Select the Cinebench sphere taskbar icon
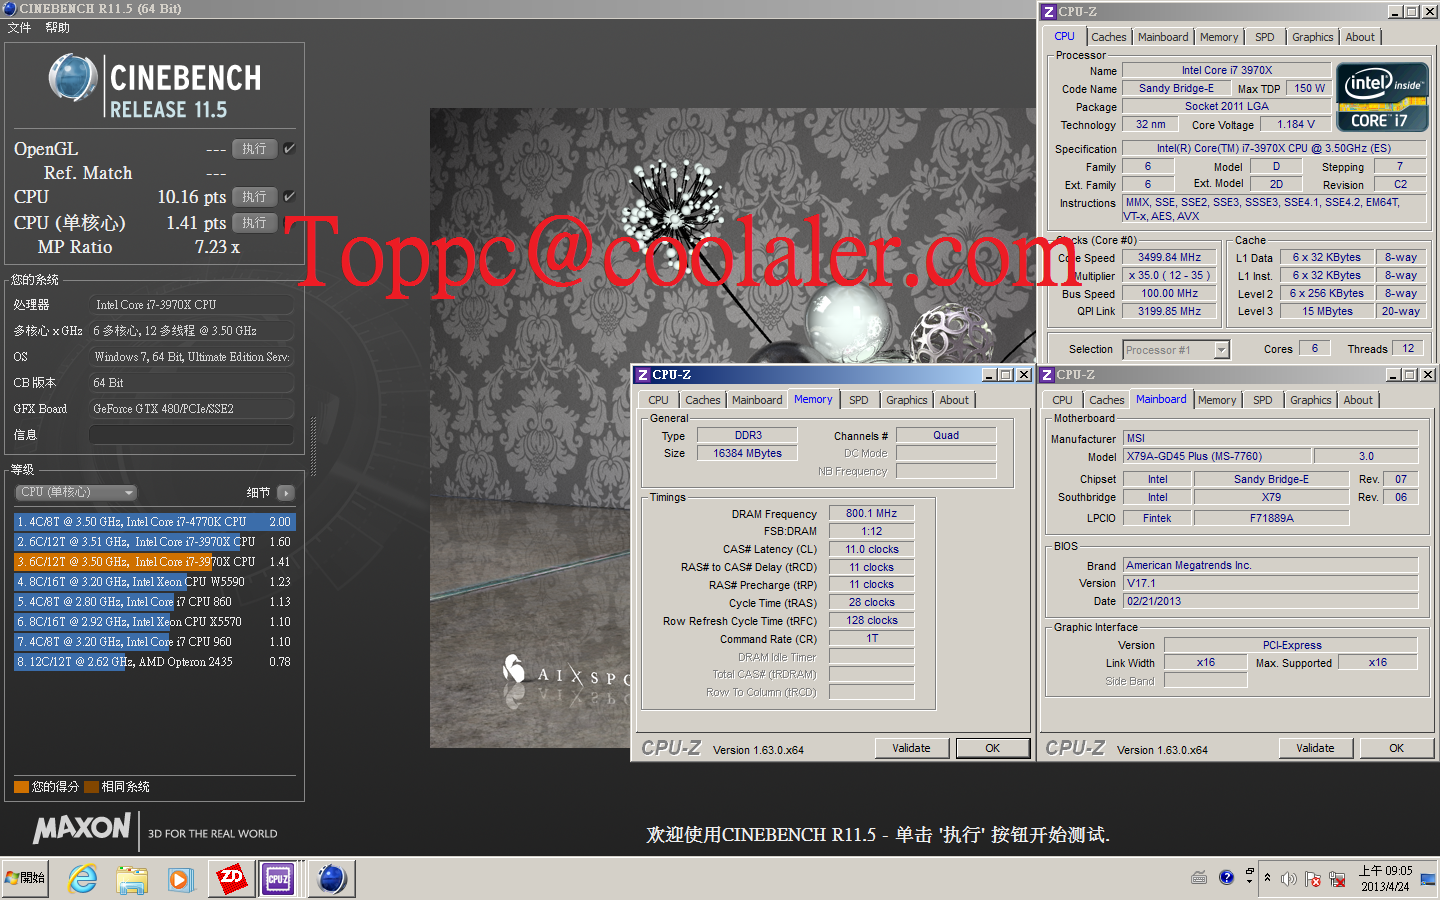This screenshot has width=1440, height=900. (331, 879)
